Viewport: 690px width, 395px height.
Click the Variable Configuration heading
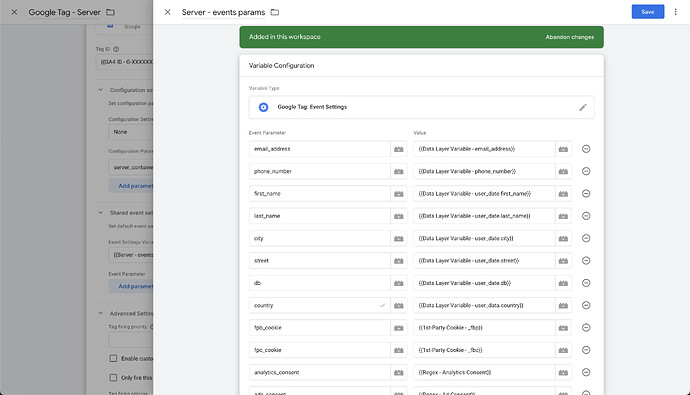click(282, 66)
